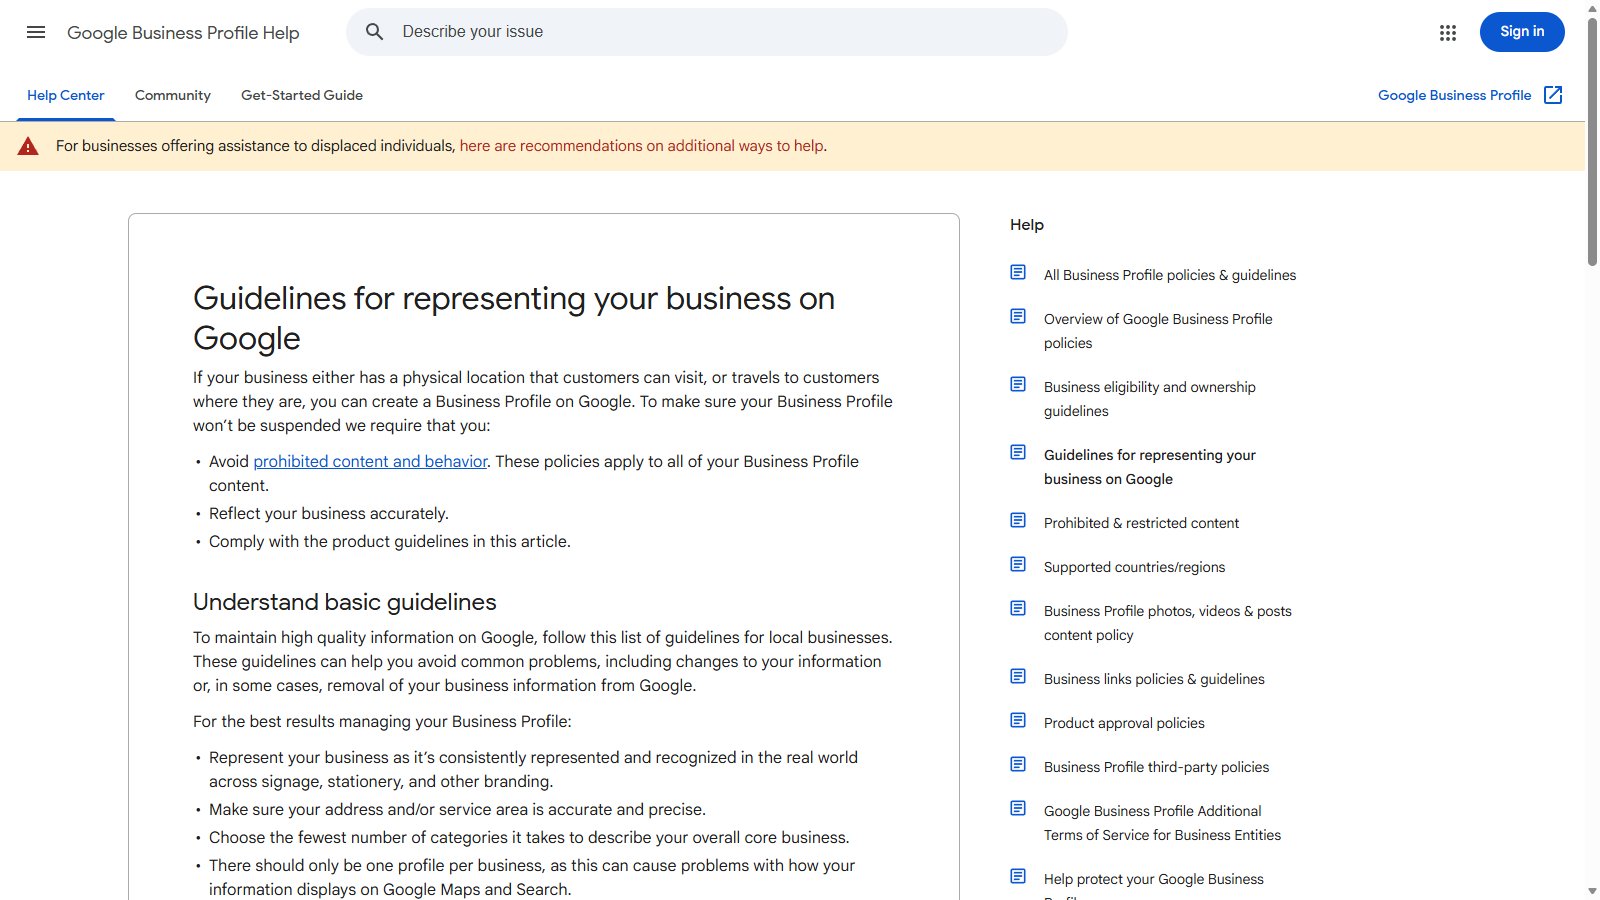The image size is (1600, 900).
Task: Open the Community tab
Action: [x=173, y=95]
